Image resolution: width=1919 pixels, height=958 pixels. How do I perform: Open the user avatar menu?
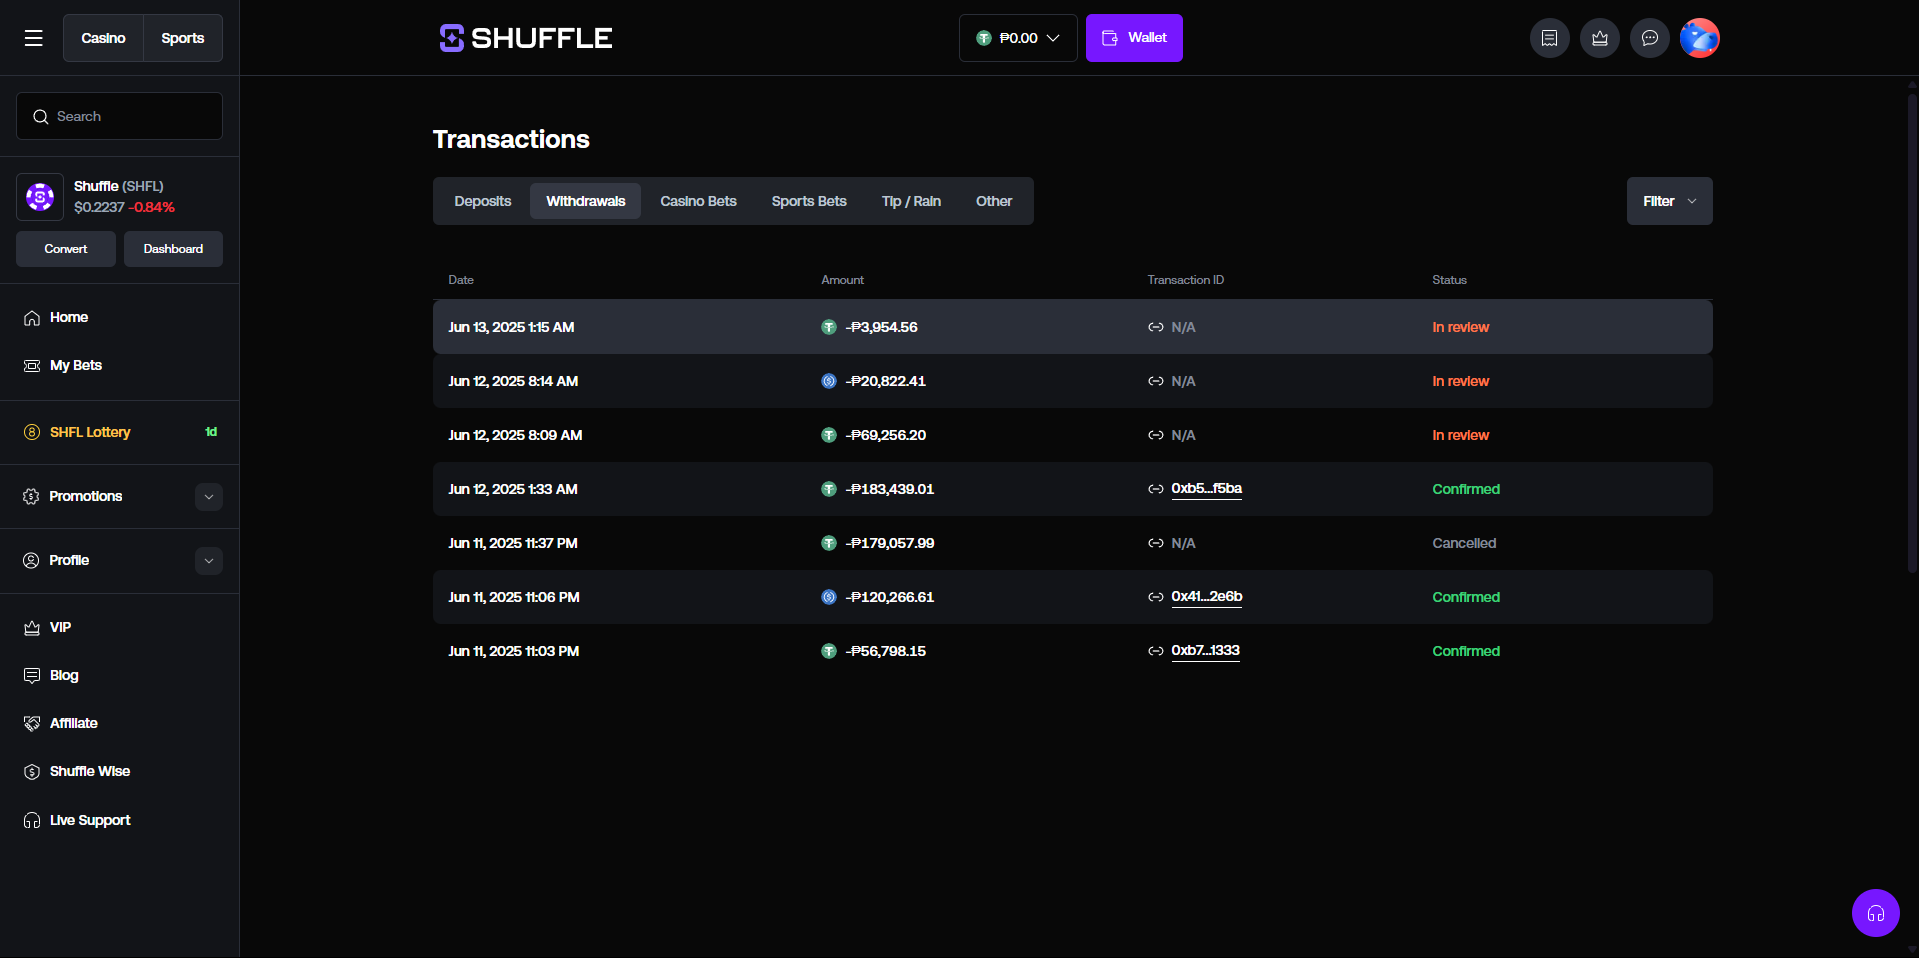pyautogui.click(x=1699, y=38)
